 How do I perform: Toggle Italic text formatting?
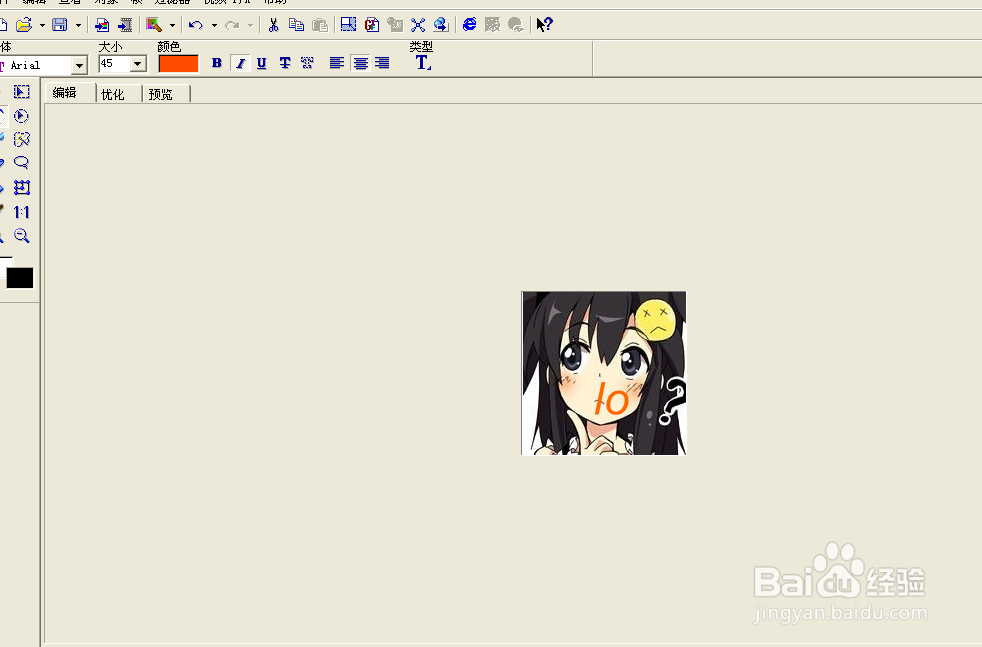point(240,63)
